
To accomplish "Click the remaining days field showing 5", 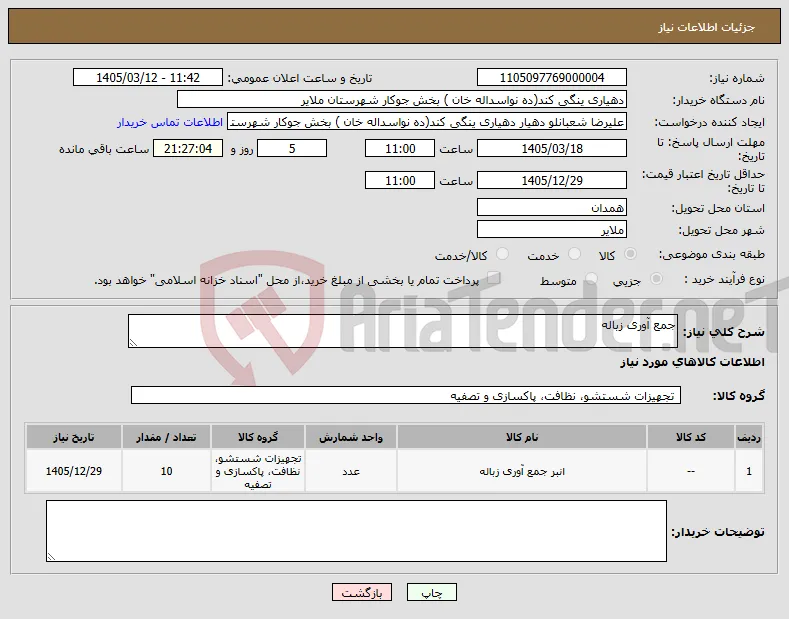I will [x=292, y=148].
